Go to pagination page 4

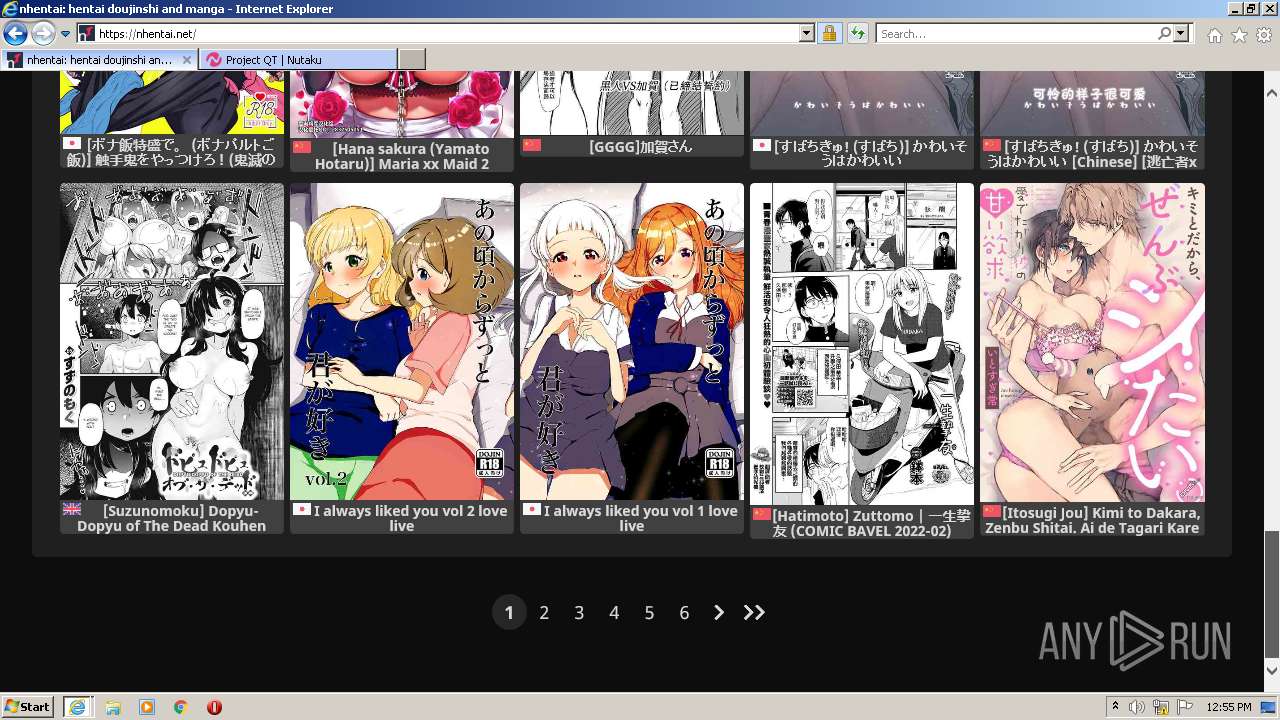click(x=614, y=613)
